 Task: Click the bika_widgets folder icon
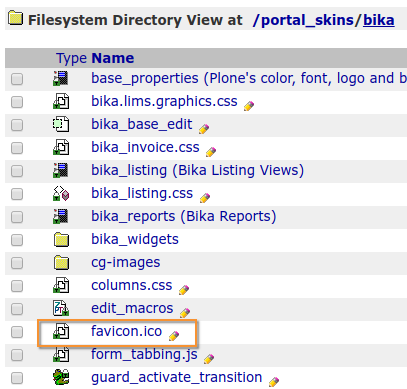[x=61, y=240]
